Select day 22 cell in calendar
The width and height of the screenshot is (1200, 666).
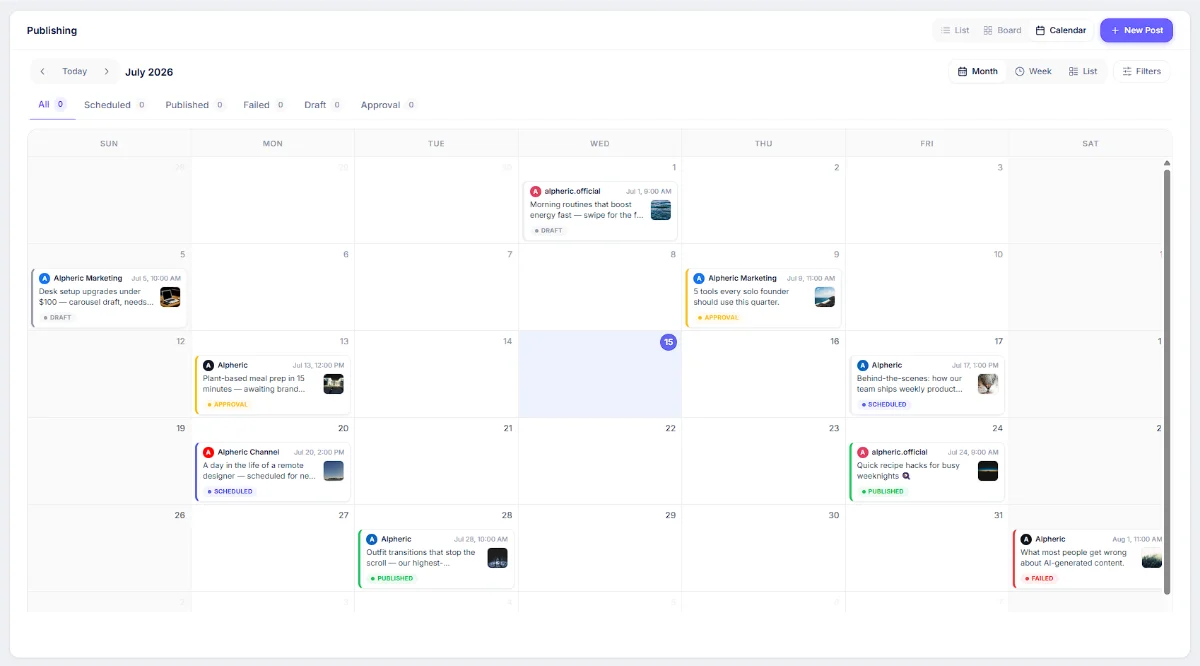pos(600,461)
